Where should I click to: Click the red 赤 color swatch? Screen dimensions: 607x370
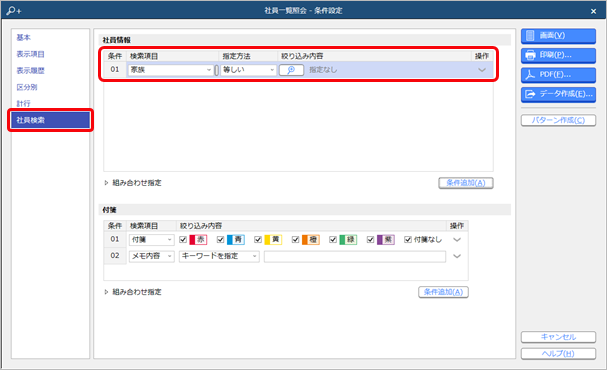click(x=198, y=240)
